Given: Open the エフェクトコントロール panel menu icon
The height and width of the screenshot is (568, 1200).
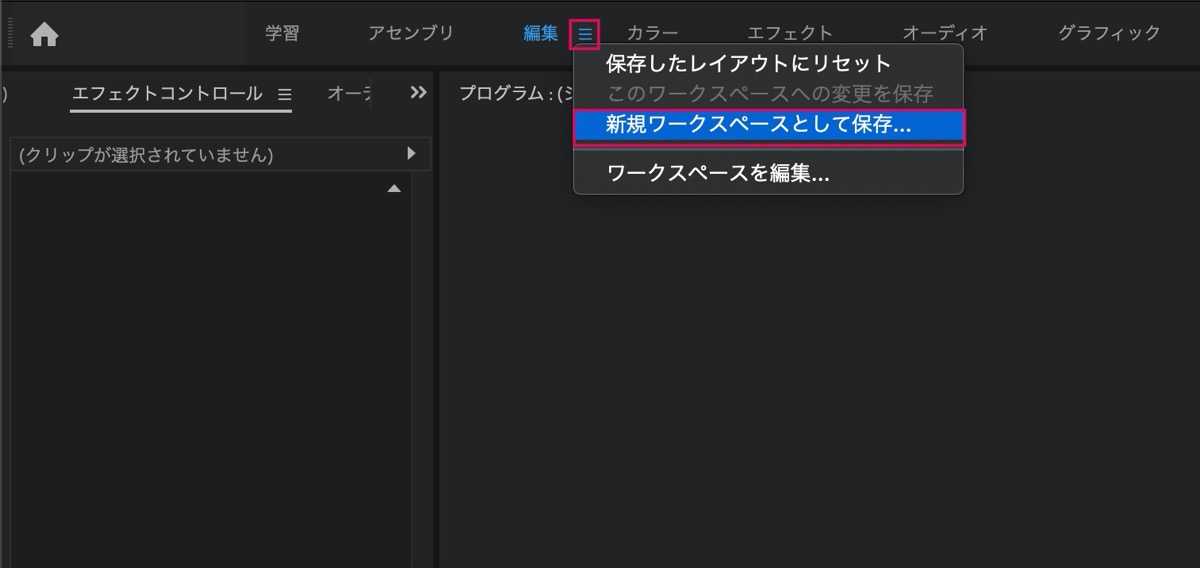Looking at the screenshot, I should pyautogui.click(x=284, y=94).
